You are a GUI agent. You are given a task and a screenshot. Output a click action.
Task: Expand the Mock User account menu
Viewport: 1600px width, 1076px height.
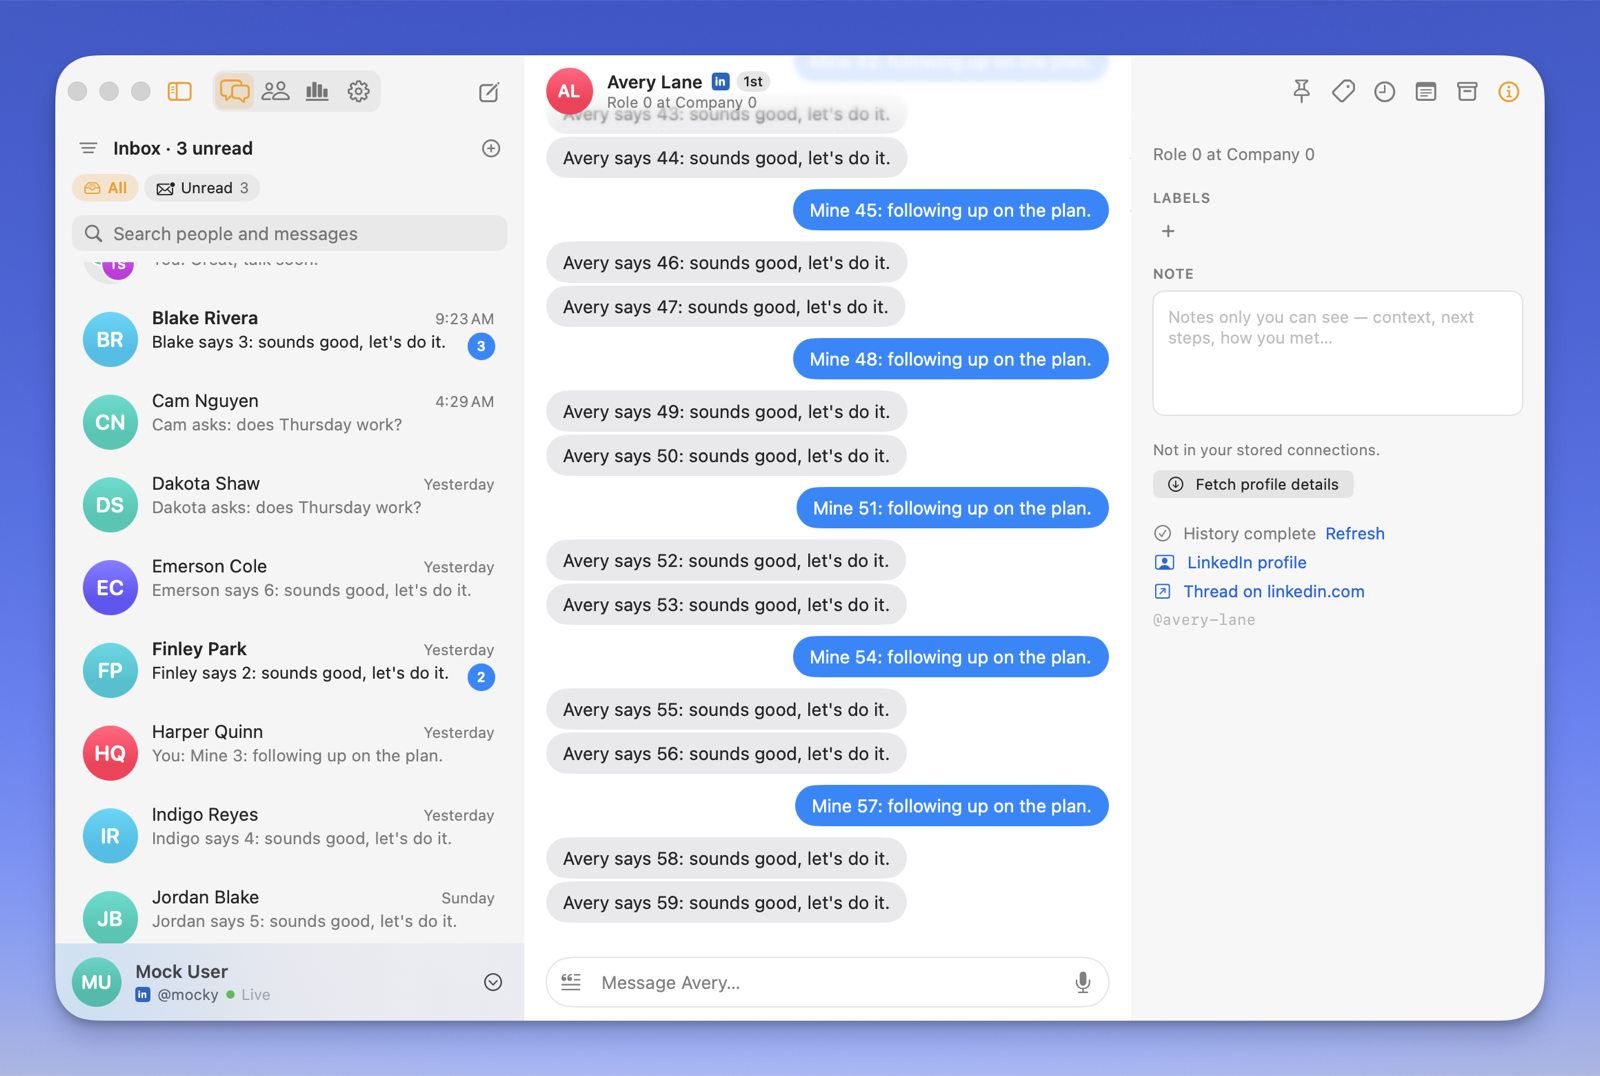tap(493, 982)
